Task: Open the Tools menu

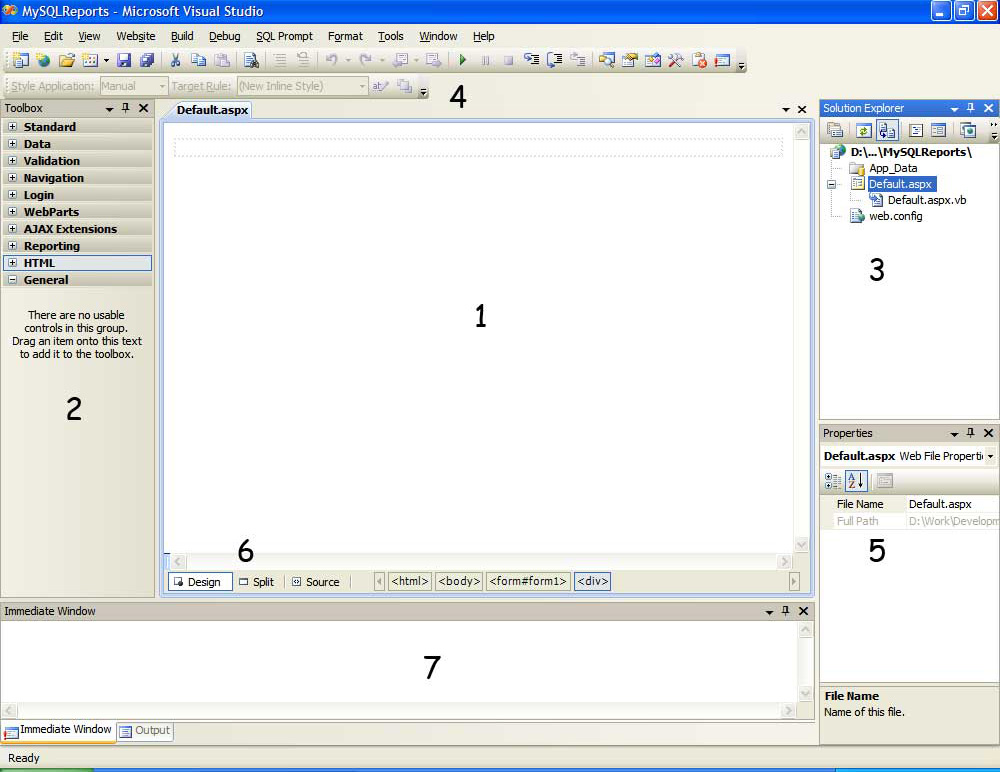Action: tap(390, 36)
